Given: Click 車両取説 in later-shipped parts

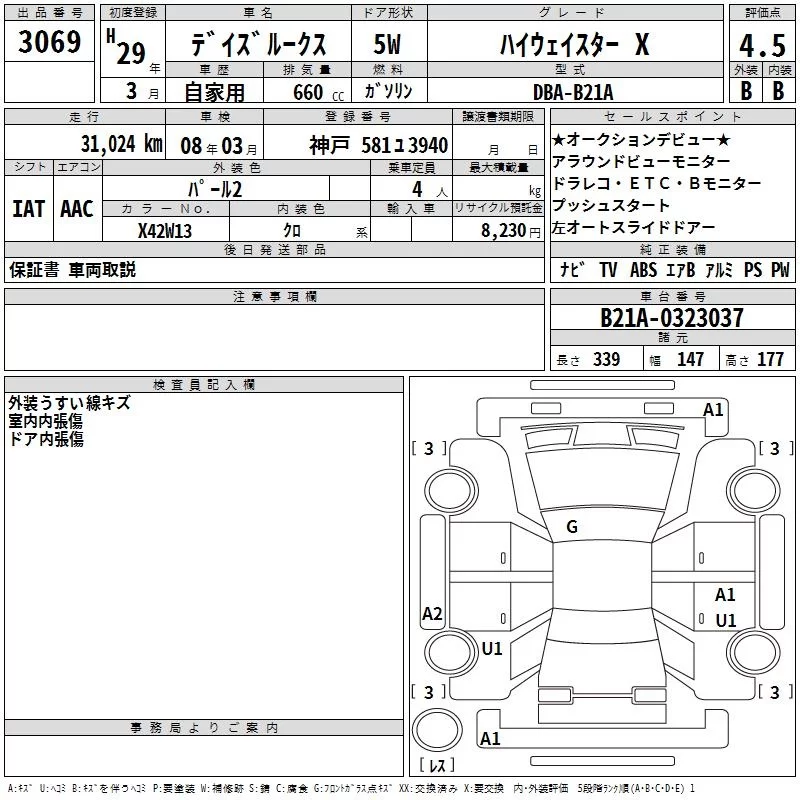Looking at the screenshot, I should coord(103,269).
